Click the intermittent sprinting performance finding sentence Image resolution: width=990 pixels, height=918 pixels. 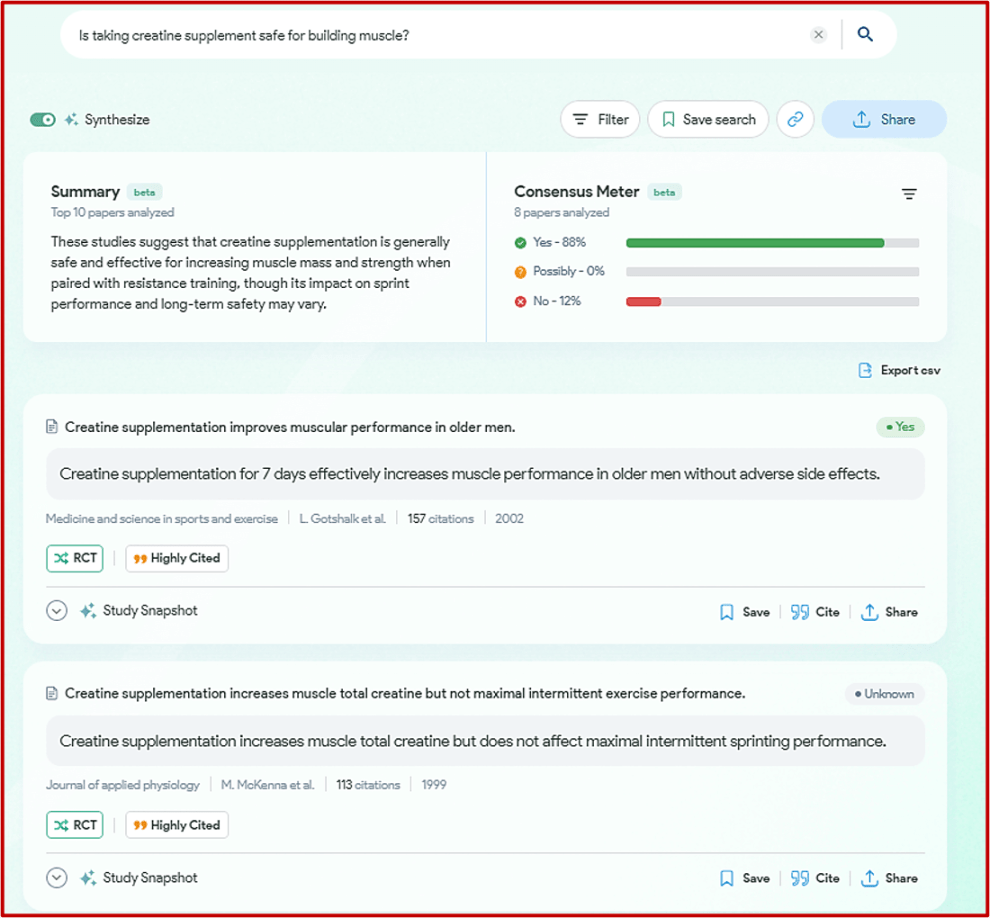point(473,741)
